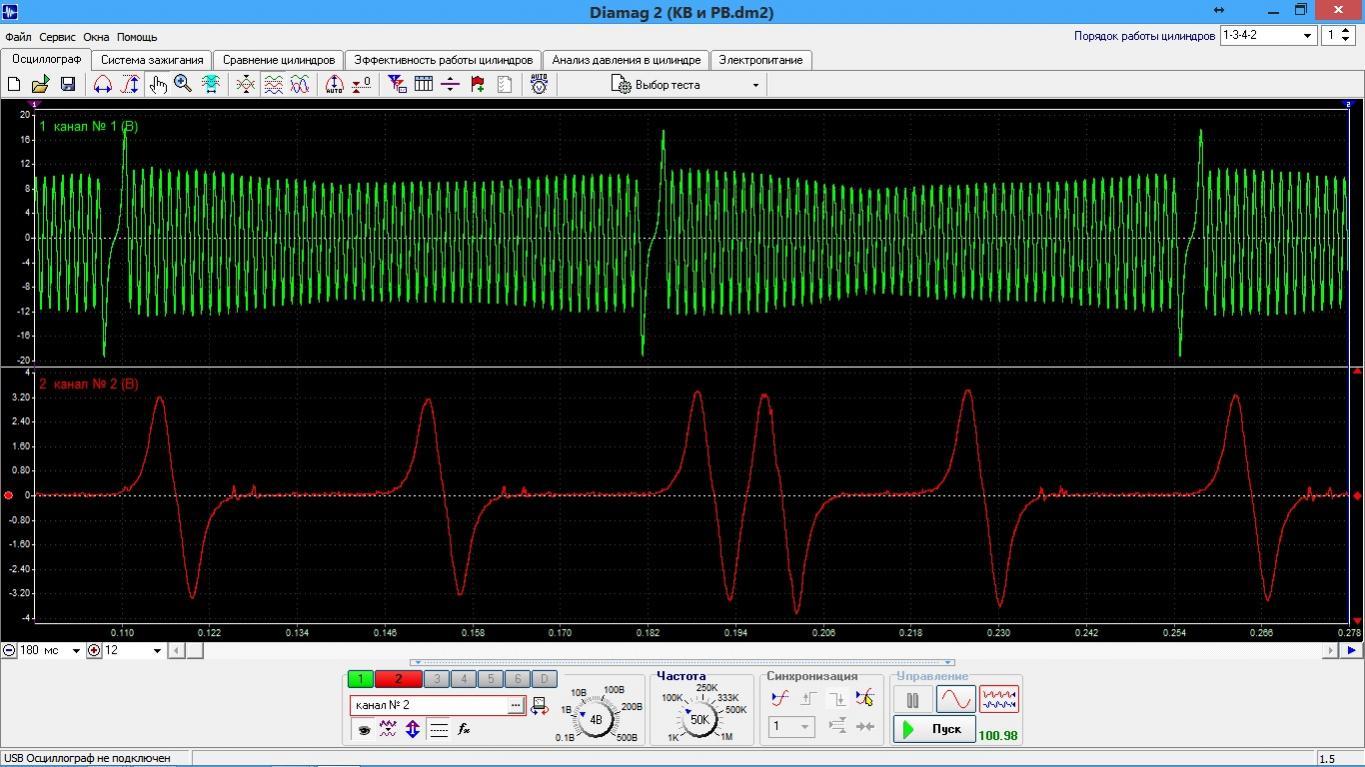The height and width of the screenshot is (767, 1365).
Task: Switch to Система зажигания tab
Action: (152, 60)
